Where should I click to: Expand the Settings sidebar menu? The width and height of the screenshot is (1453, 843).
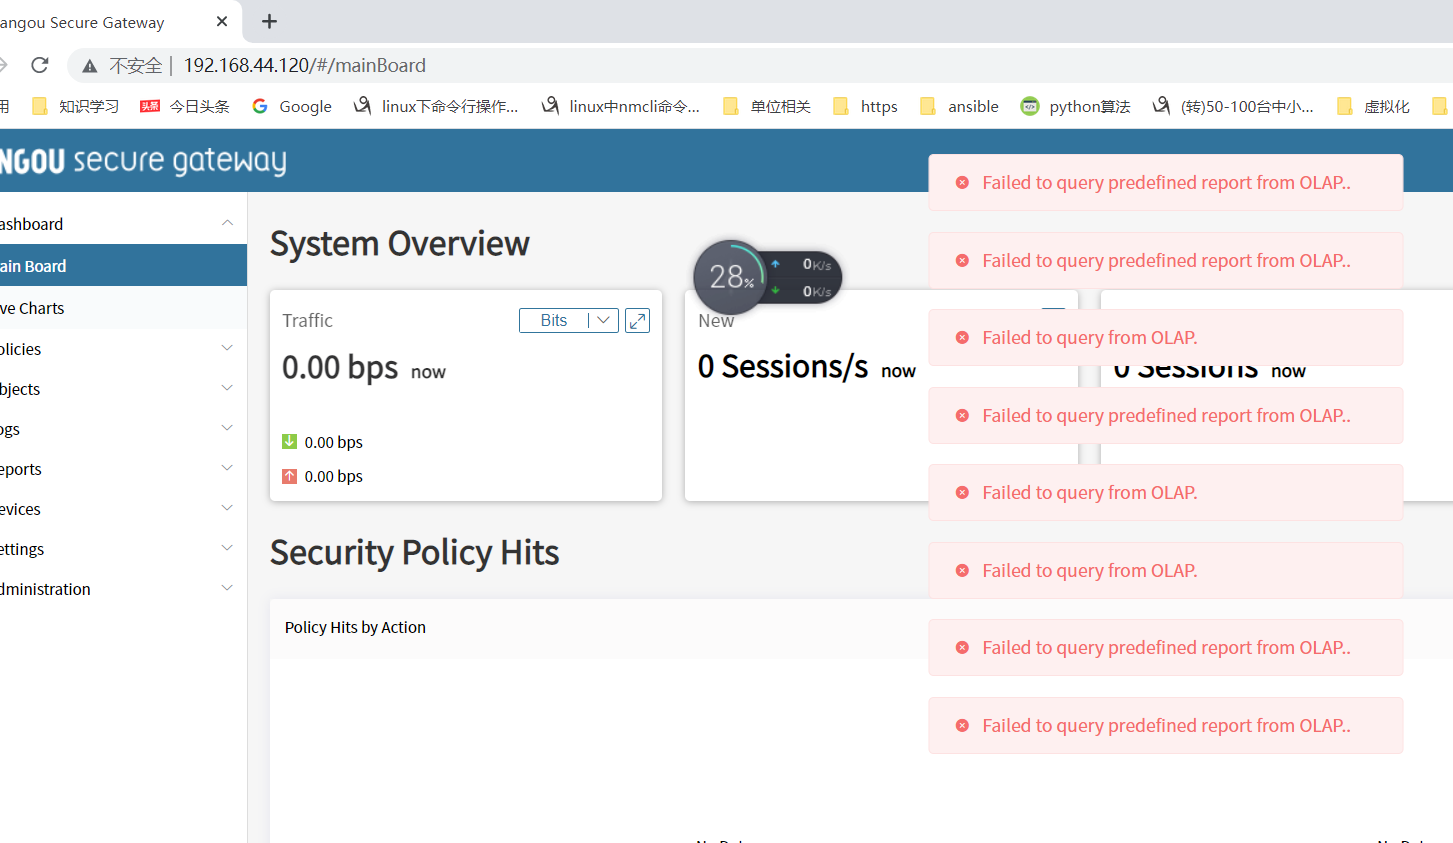(x=120, y=549)
